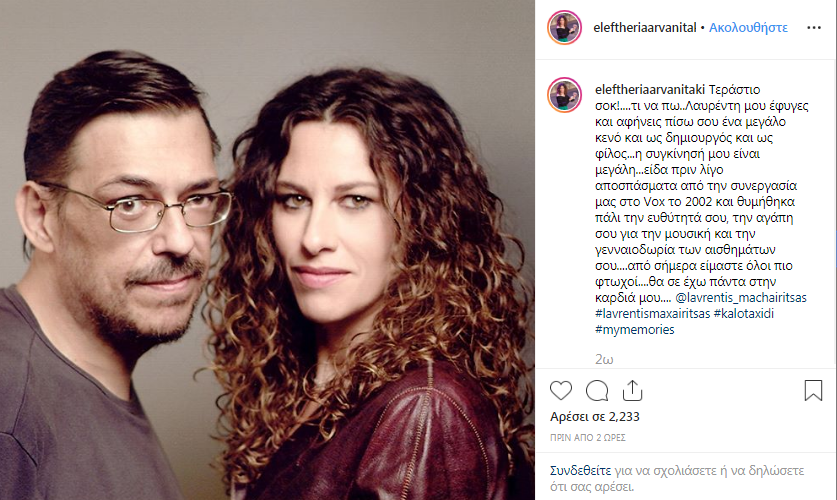Open the #mymemories hashtag
The image size is (837, 500).
tap(635, 330)
